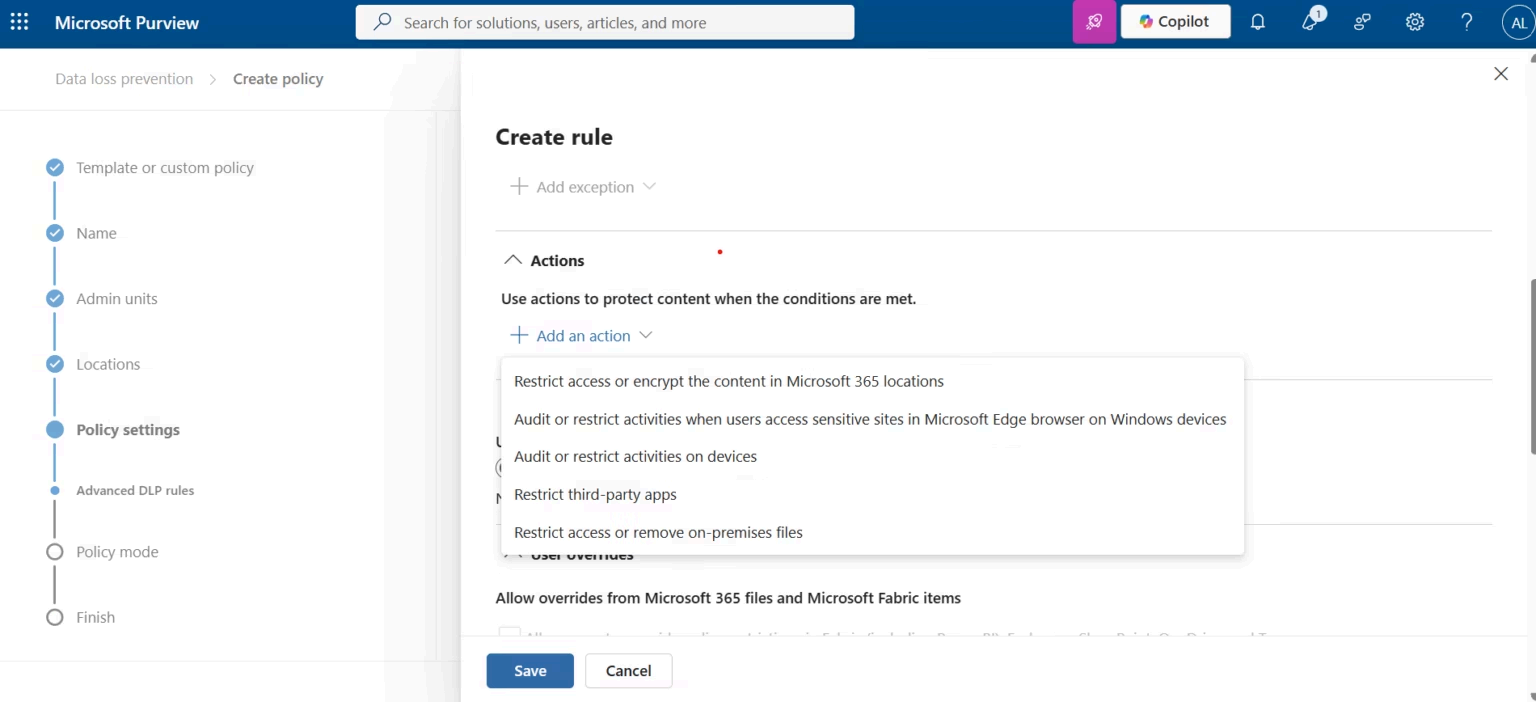
Task: Open the Copilot button
Action: coord(1175,21)
